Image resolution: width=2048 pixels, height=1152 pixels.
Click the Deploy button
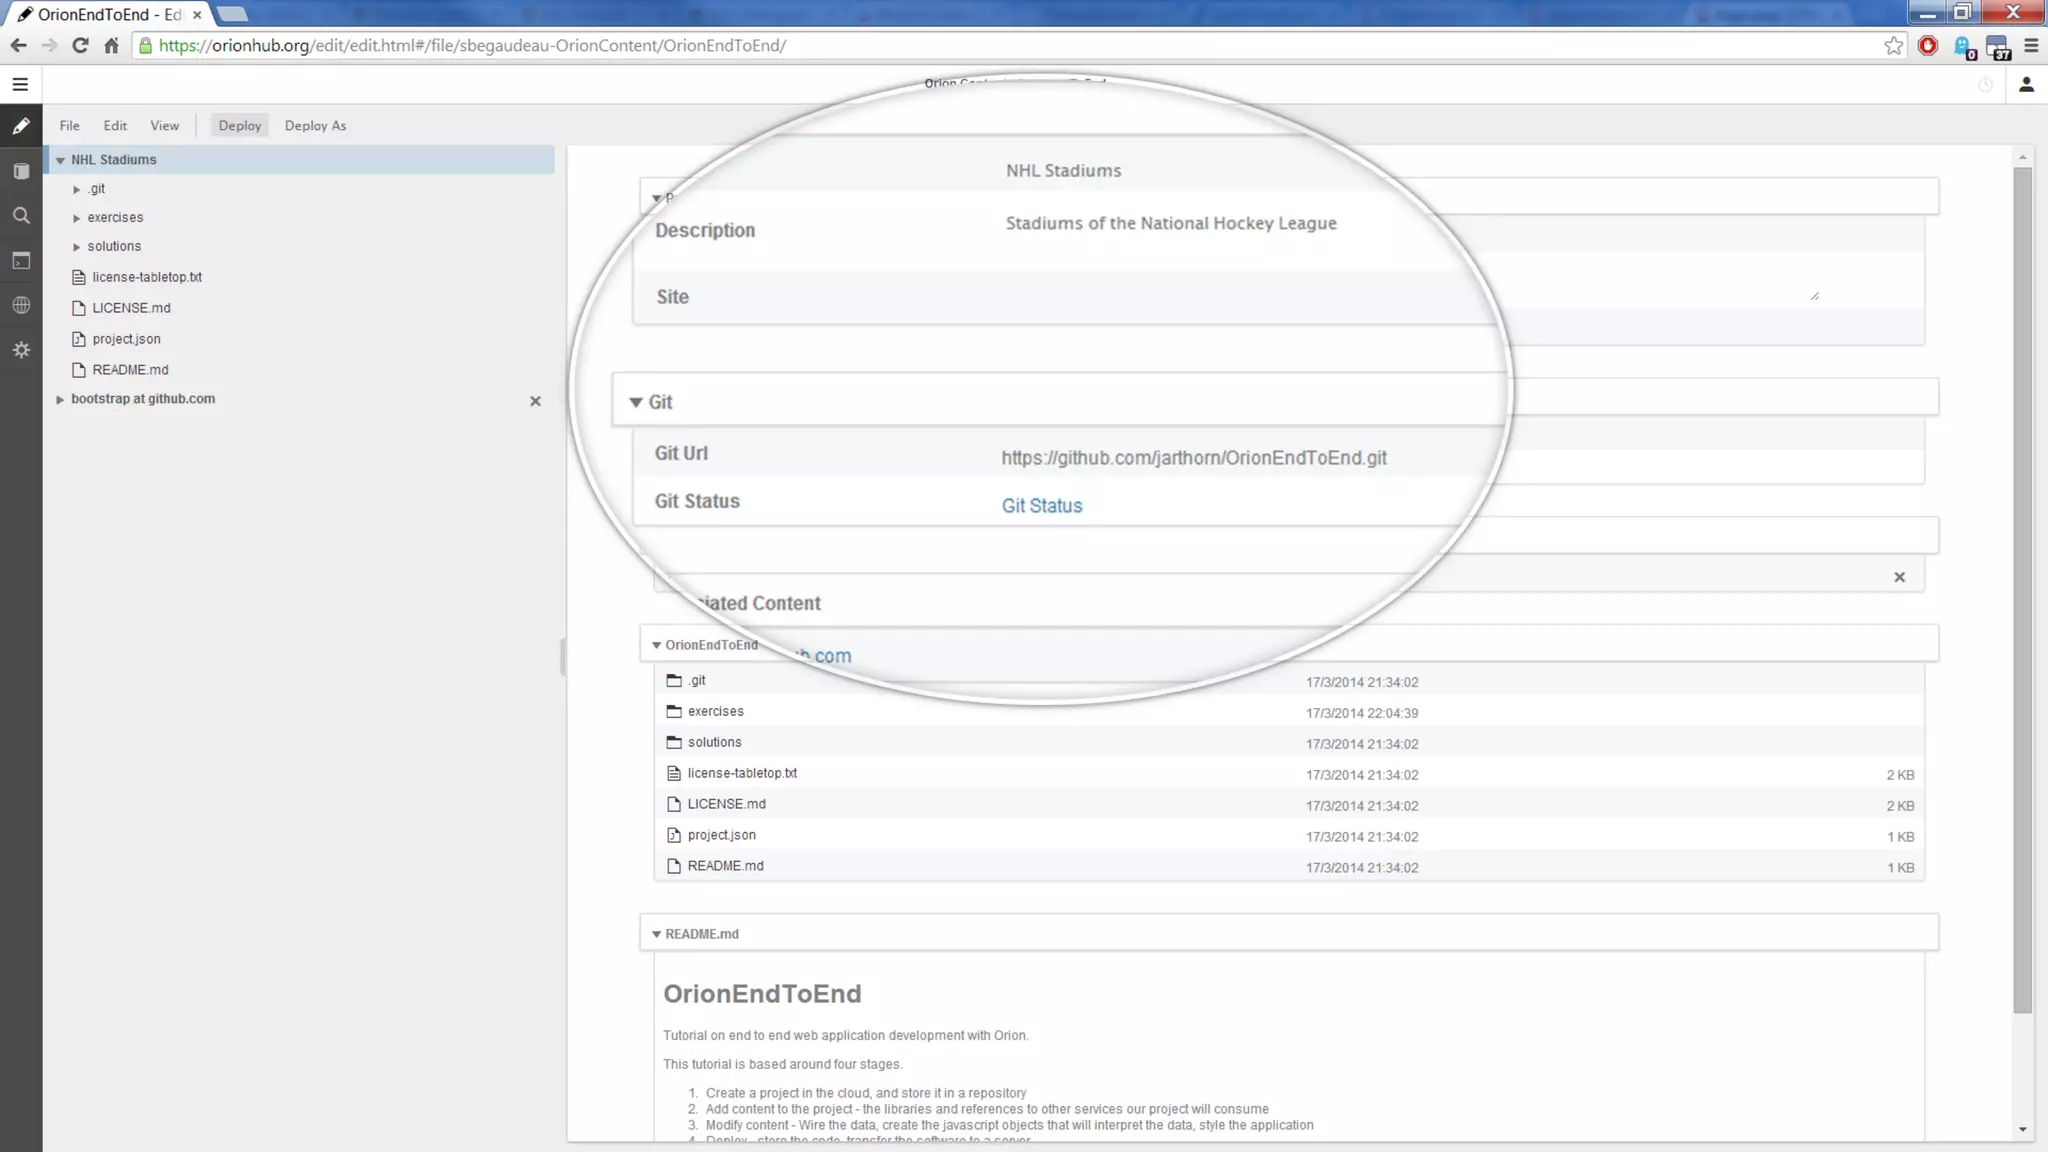click(x=240, y=126)
